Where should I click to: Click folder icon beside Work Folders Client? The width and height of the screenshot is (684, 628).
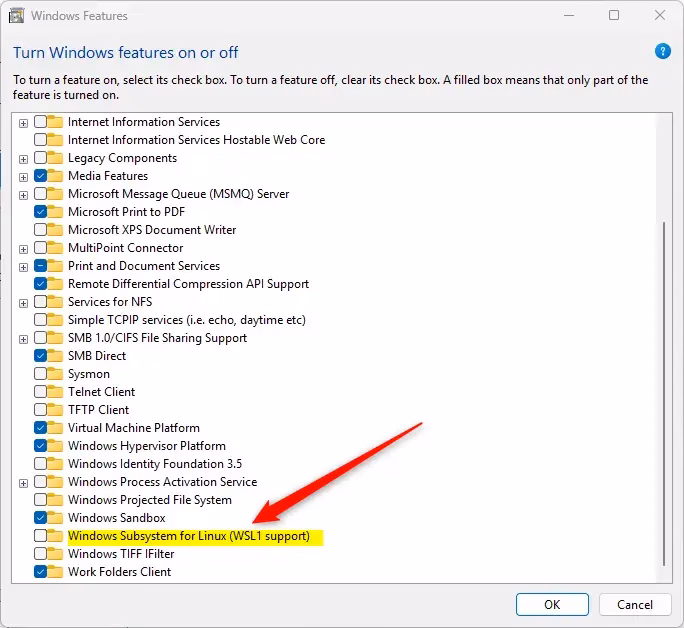tap(56, 572)
